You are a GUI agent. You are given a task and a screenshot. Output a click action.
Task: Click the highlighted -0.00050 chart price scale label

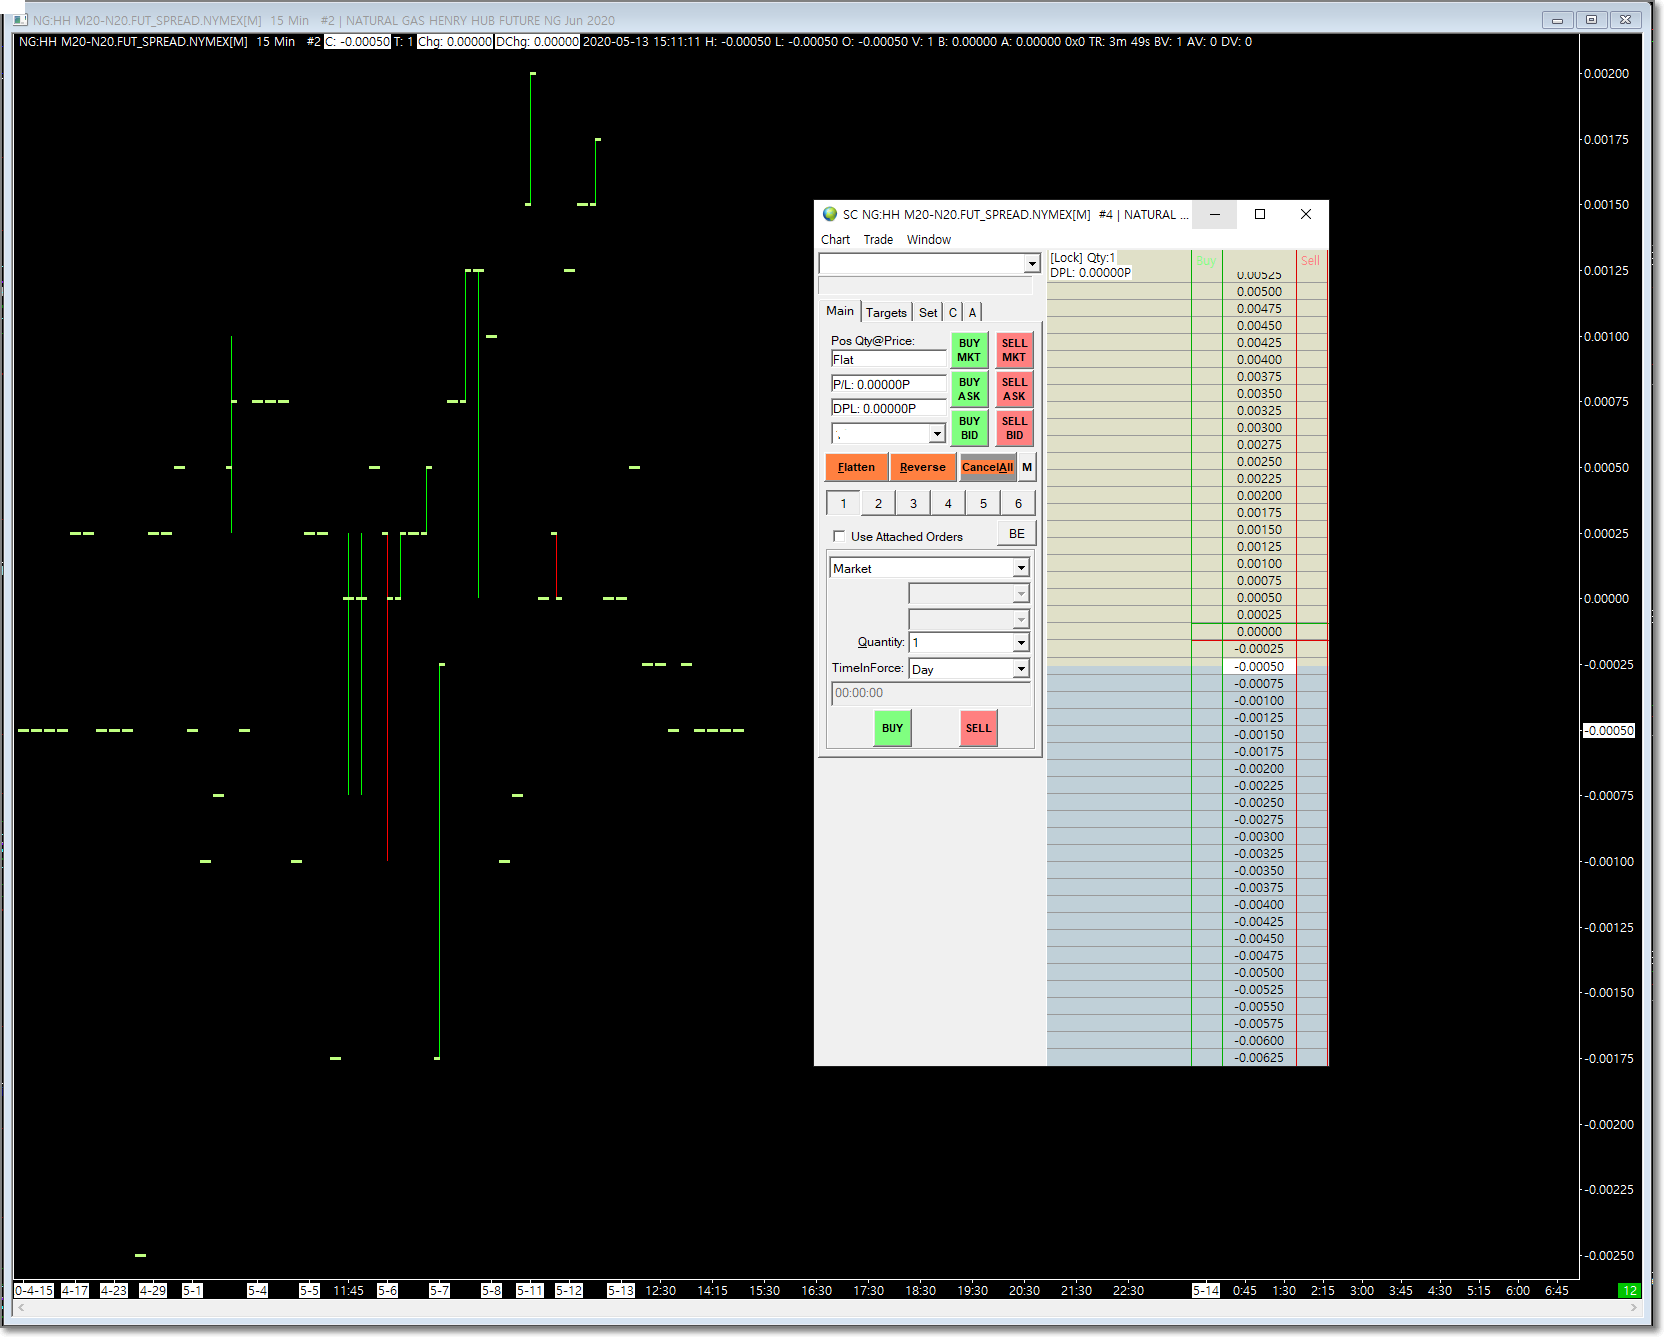pos(1609,731)
